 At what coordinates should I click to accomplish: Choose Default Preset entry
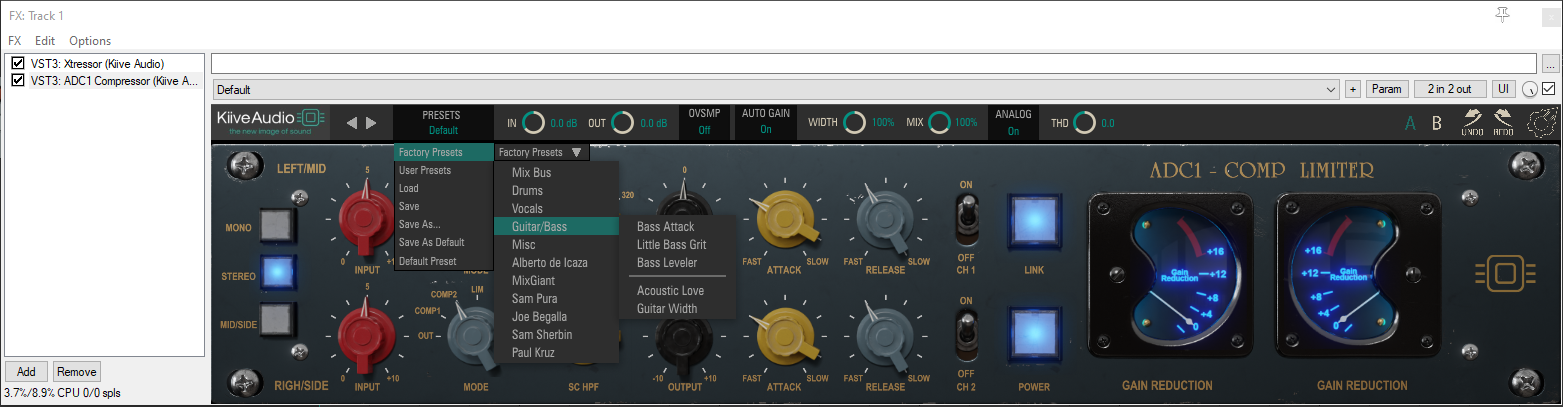coord(444,261)
